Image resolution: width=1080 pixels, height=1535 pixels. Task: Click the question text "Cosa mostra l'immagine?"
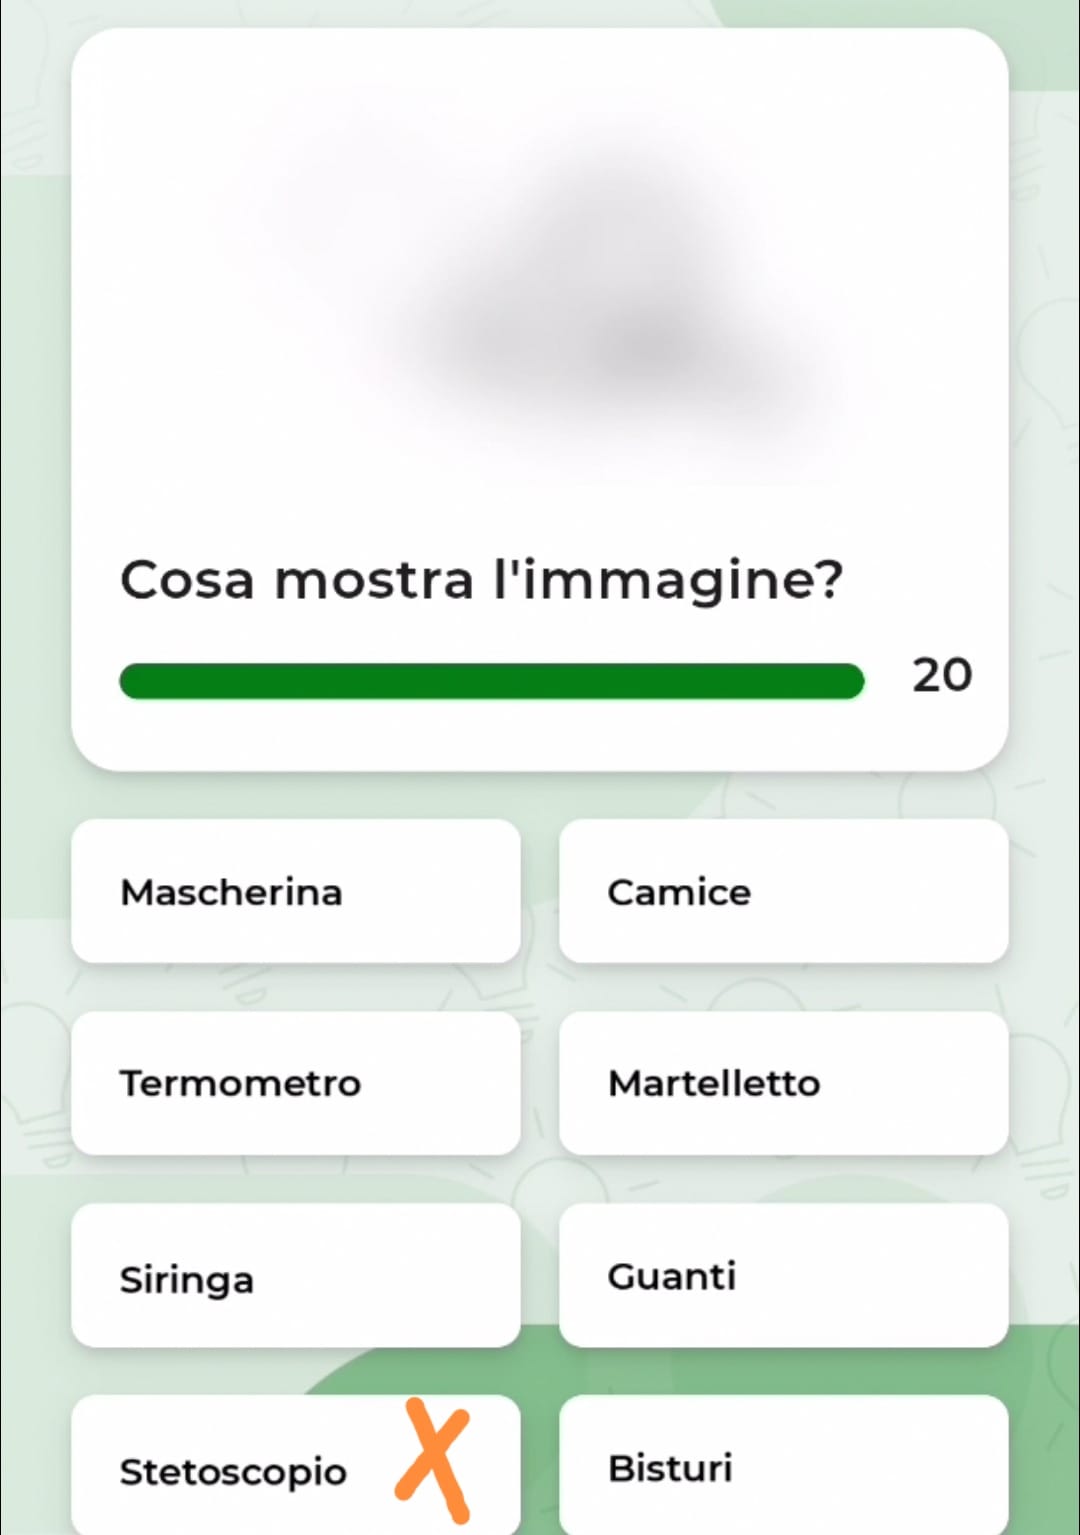[x=481, y=579]
